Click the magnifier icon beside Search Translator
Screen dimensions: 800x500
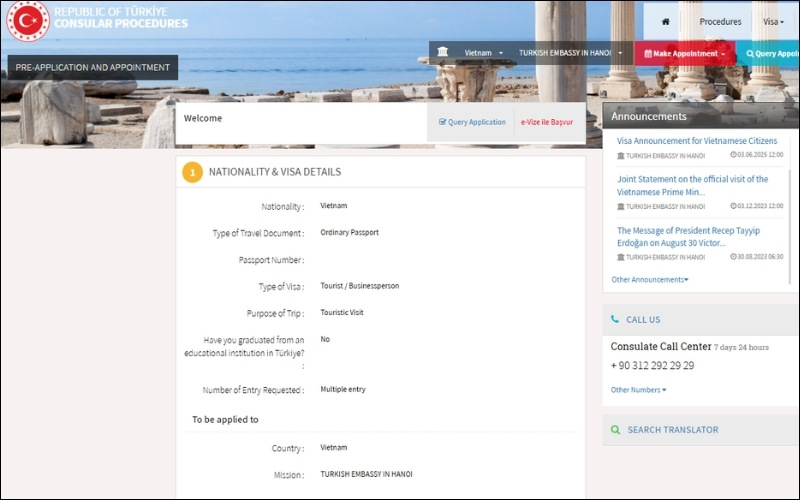[615, 430]
